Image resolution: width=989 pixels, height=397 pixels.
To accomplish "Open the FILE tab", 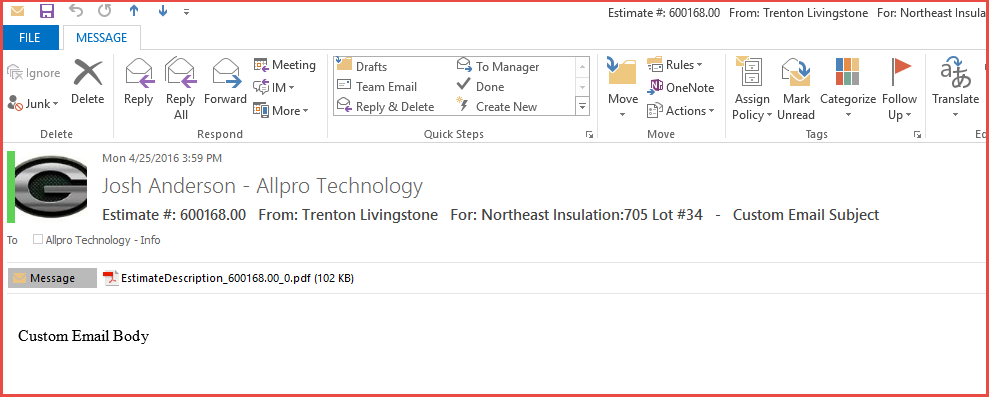I will tap(30, 38).
